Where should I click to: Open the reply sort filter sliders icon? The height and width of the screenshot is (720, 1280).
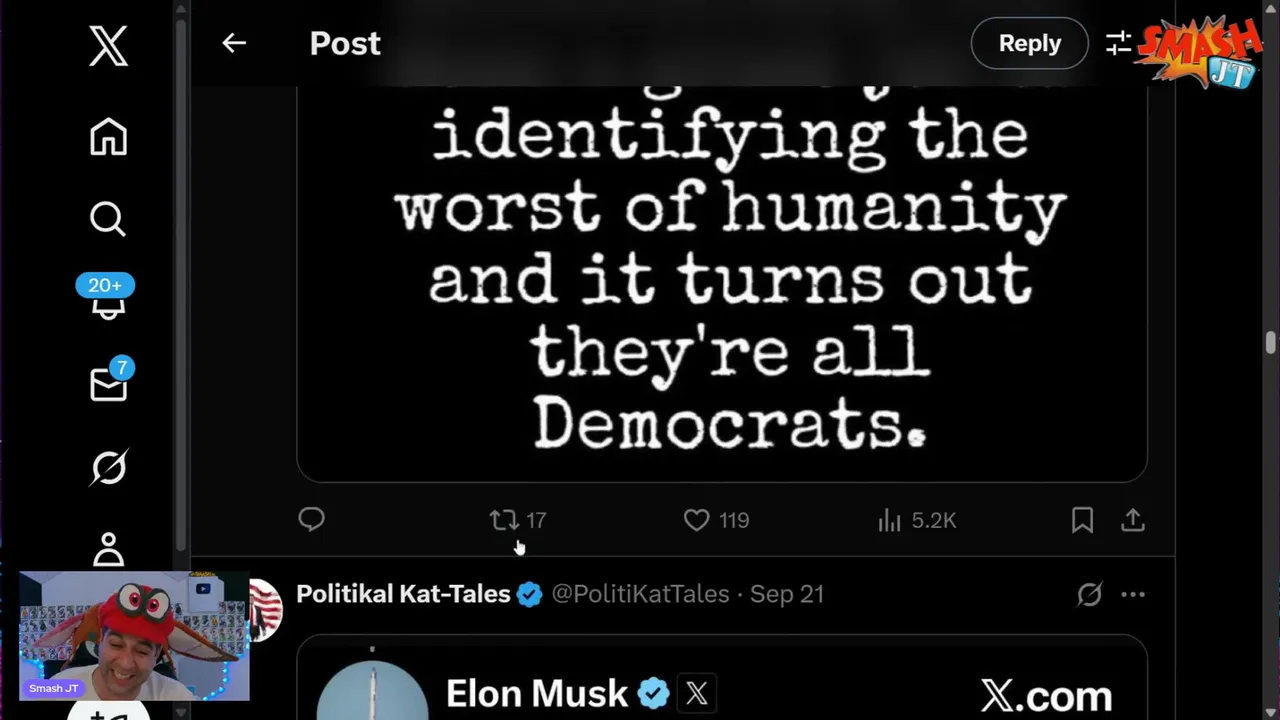point(1119,43)
